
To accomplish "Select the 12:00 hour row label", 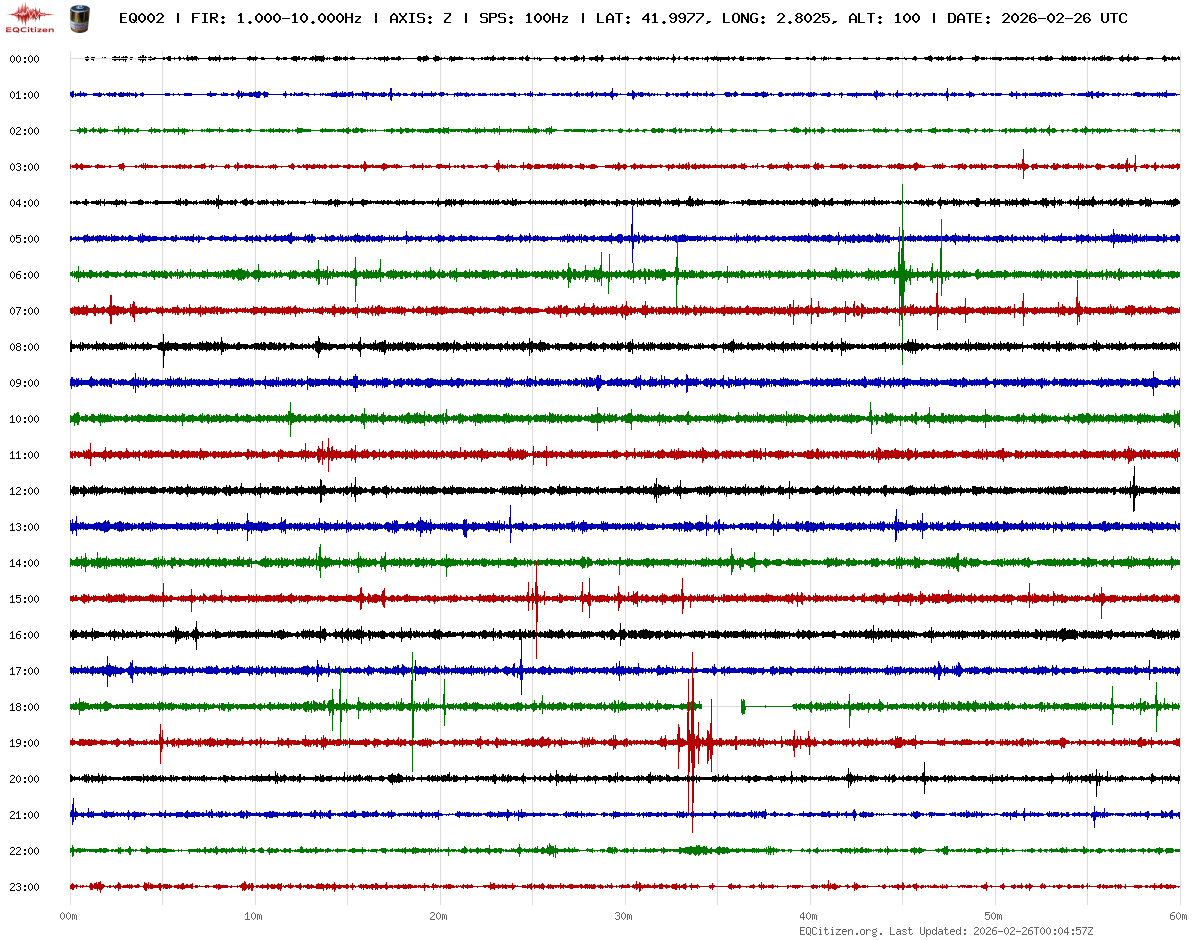I will pyautogui.click(x=24, y=491).
